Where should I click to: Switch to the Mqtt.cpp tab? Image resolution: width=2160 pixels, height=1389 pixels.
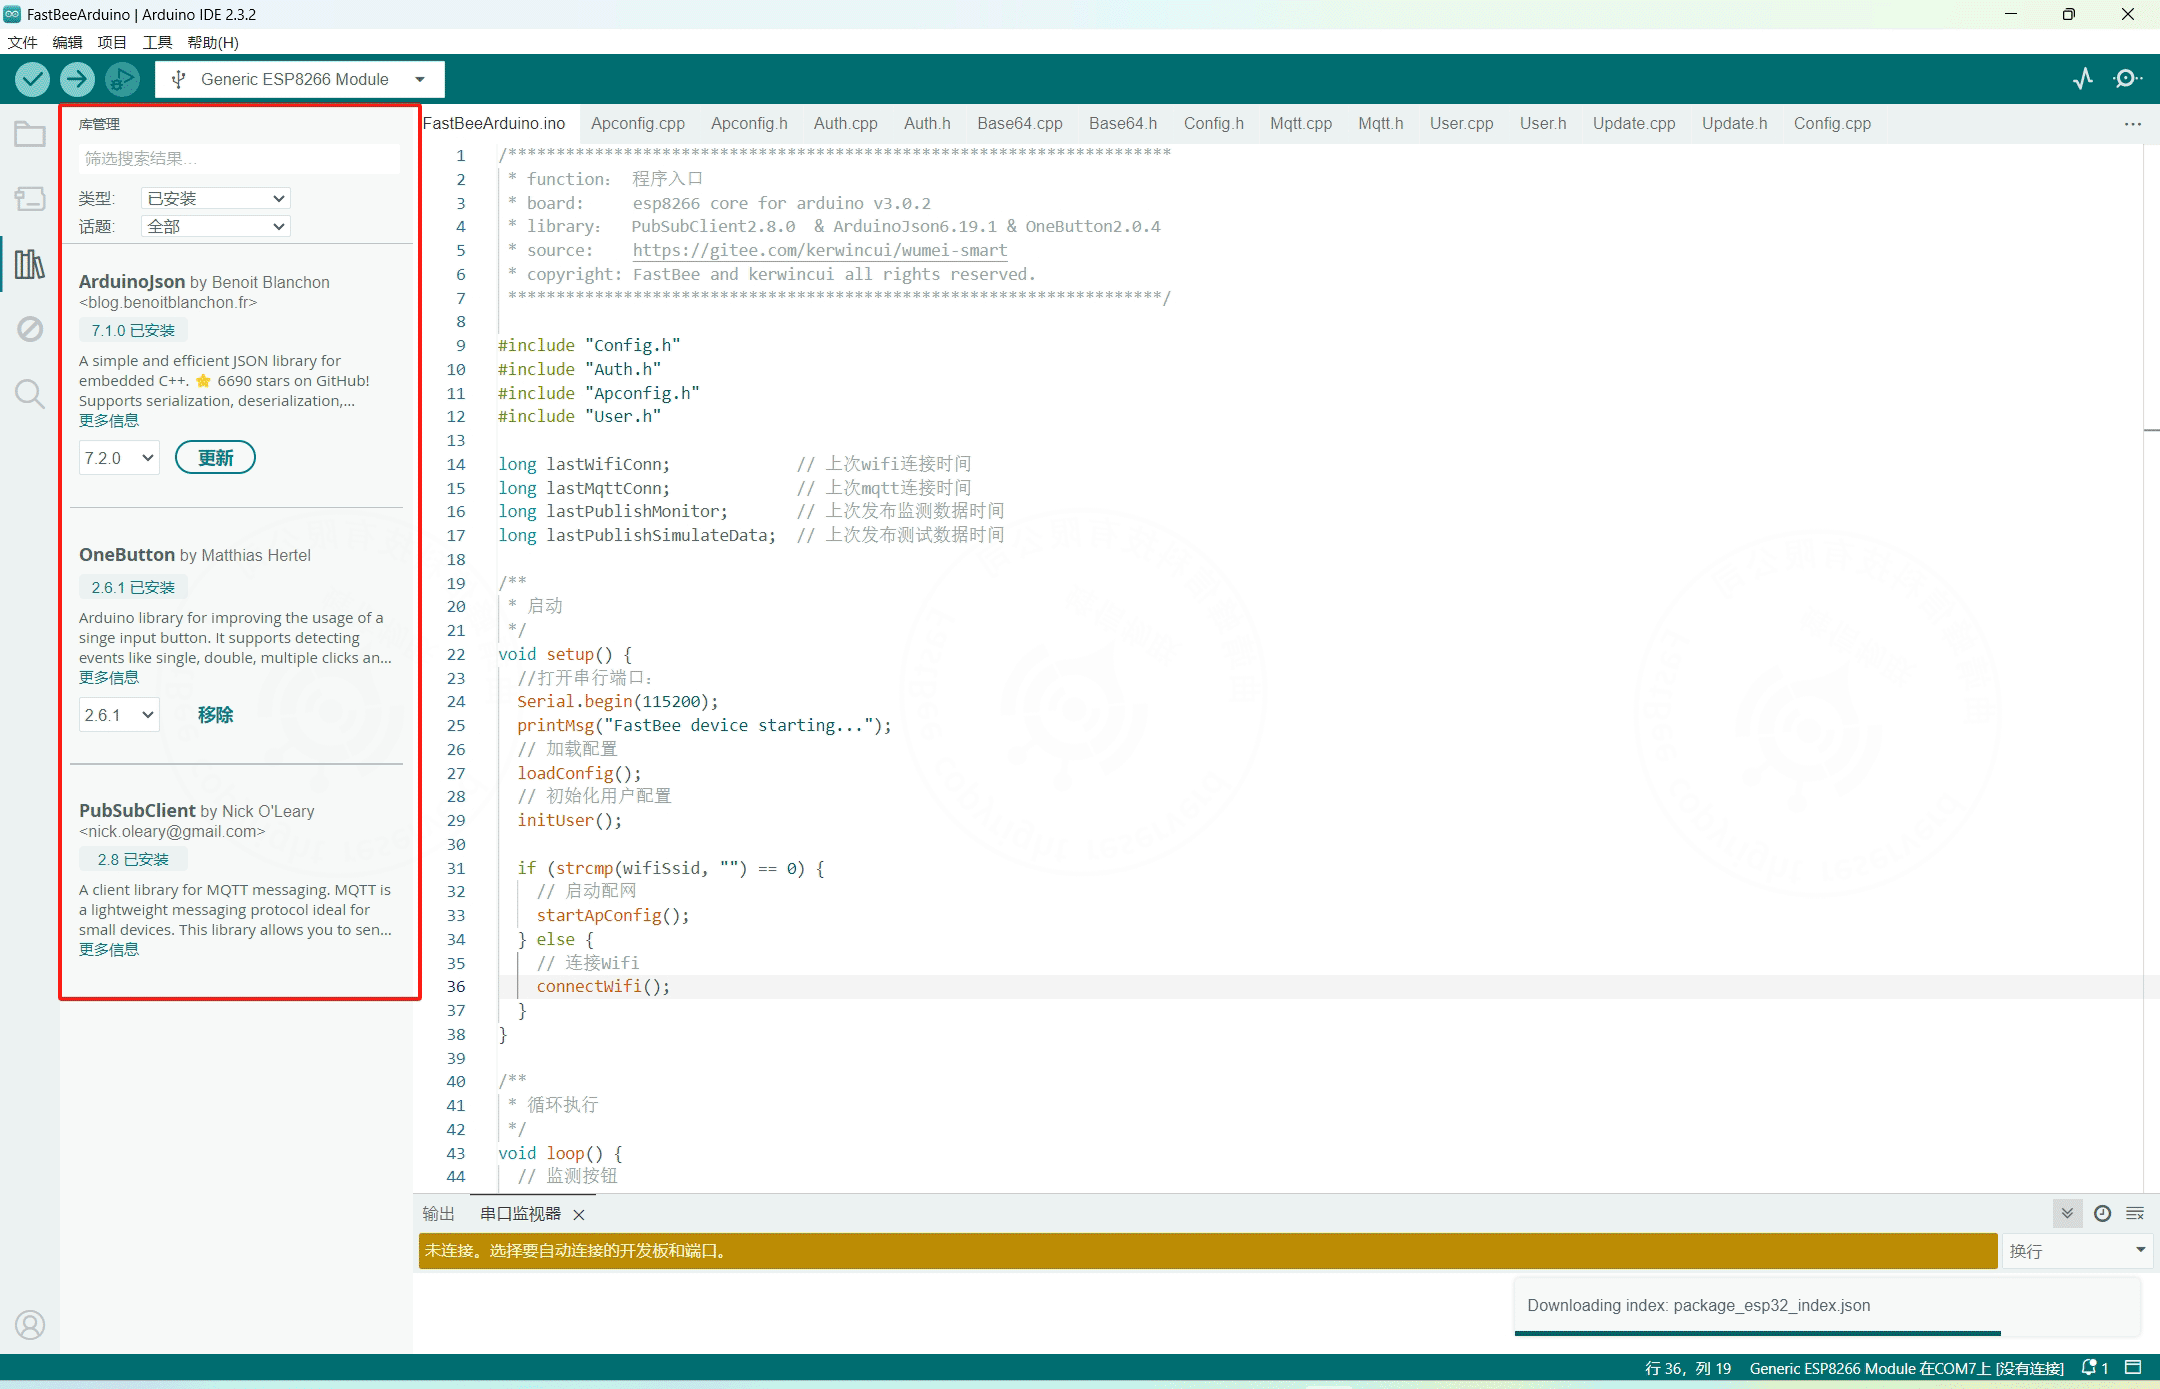click(1301, 124)
